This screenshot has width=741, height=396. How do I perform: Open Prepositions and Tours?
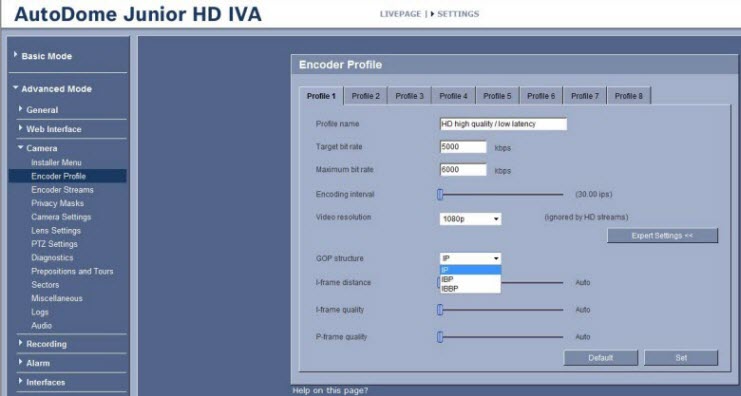coord(72,271)
